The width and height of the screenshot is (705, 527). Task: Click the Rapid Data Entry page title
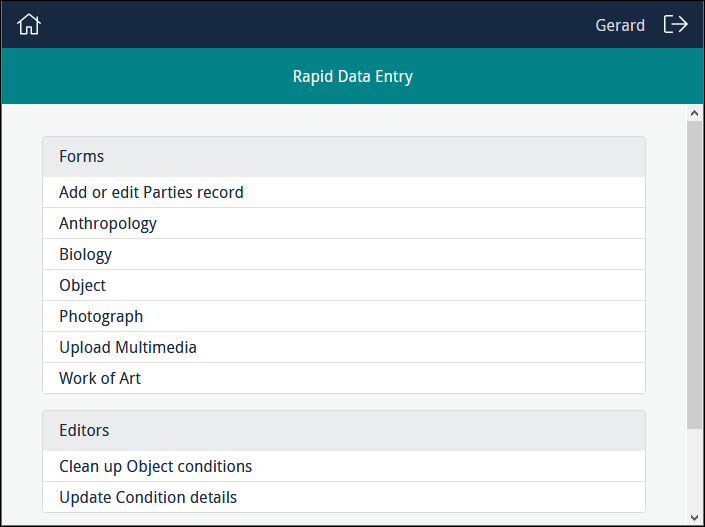[x=352, y=76]
